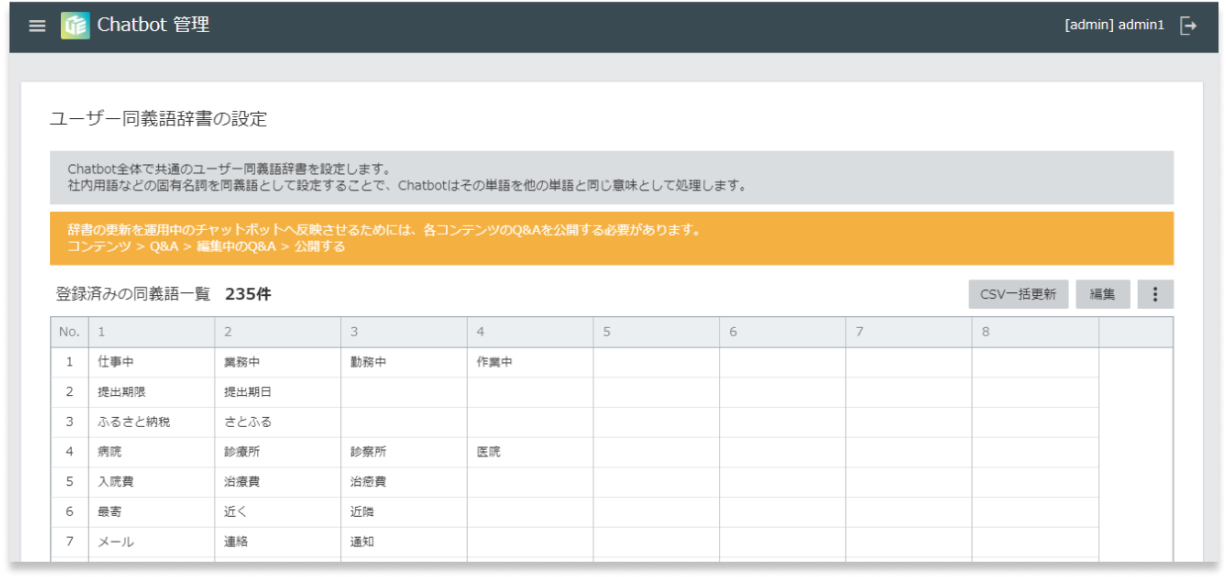Screen dimensions: 1226x577
Task: Select the 診療所 synonym cell
Action: point(280,452)
